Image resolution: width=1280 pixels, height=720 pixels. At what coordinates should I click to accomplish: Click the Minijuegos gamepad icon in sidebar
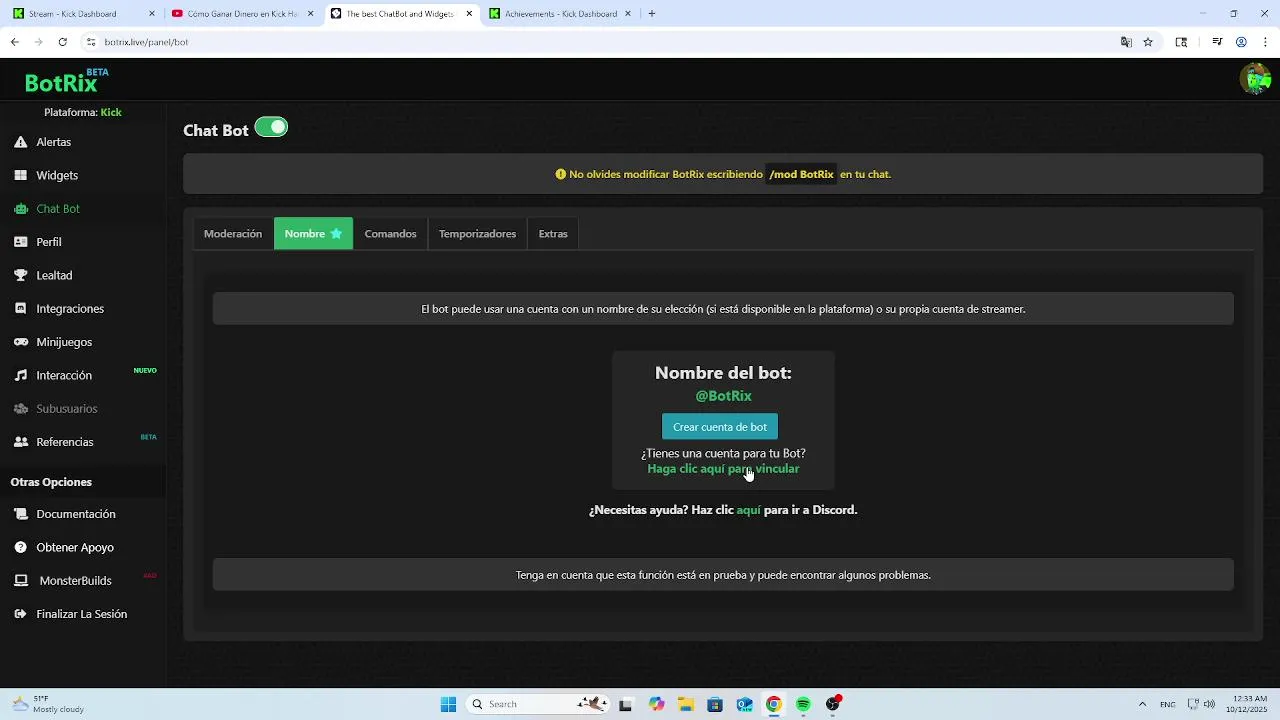point(20,342)
